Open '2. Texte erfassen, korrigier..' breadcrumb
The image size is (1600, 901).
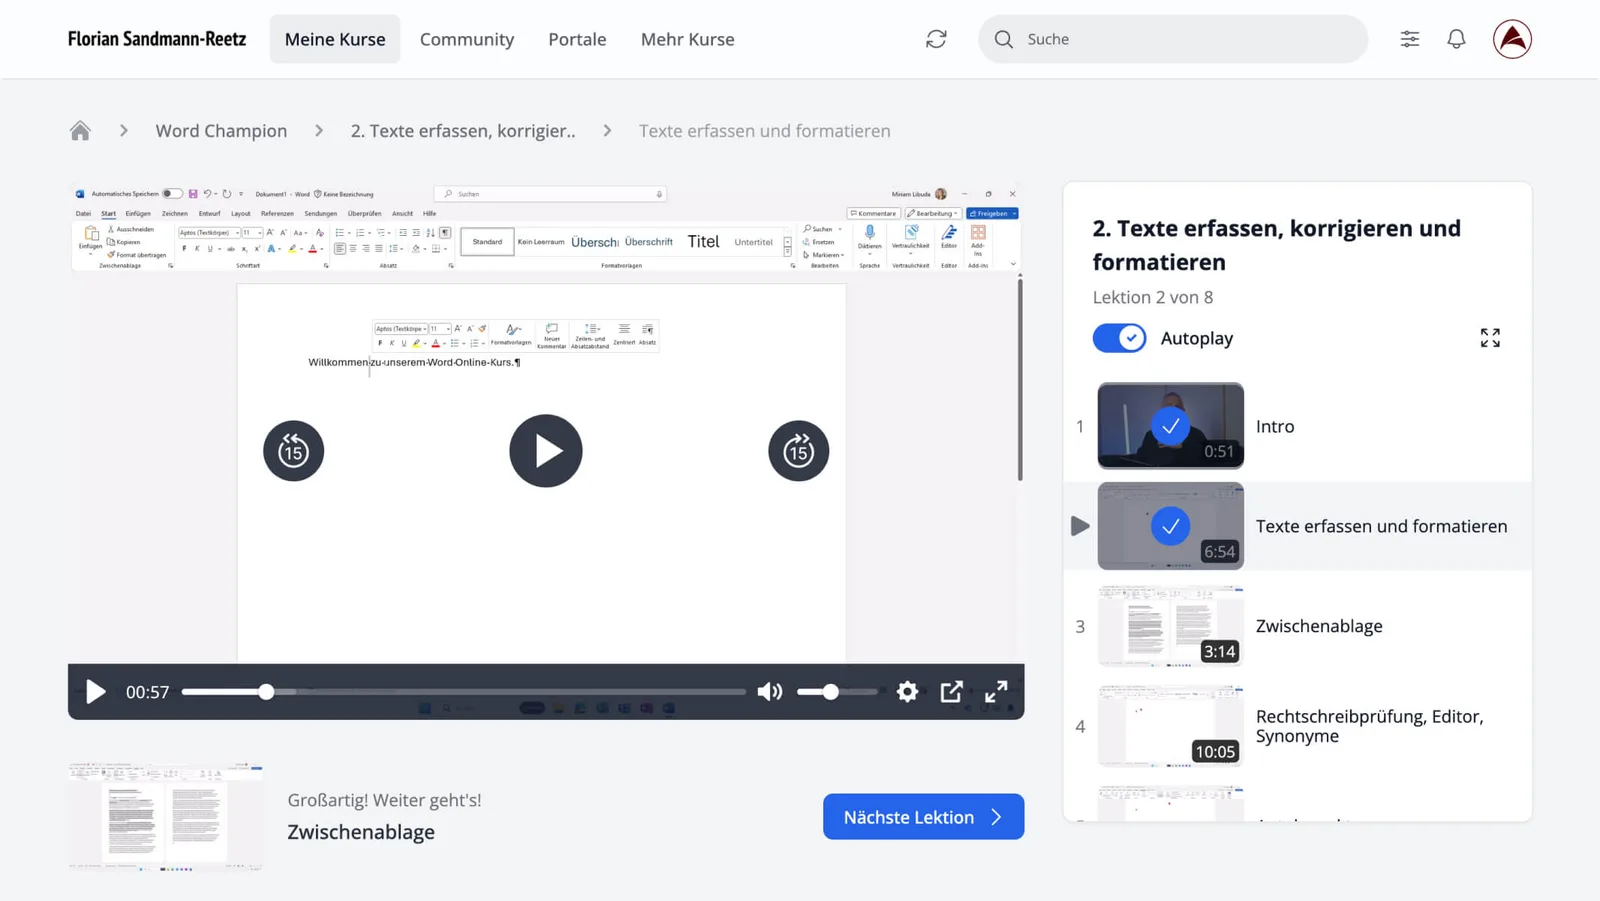463,131
